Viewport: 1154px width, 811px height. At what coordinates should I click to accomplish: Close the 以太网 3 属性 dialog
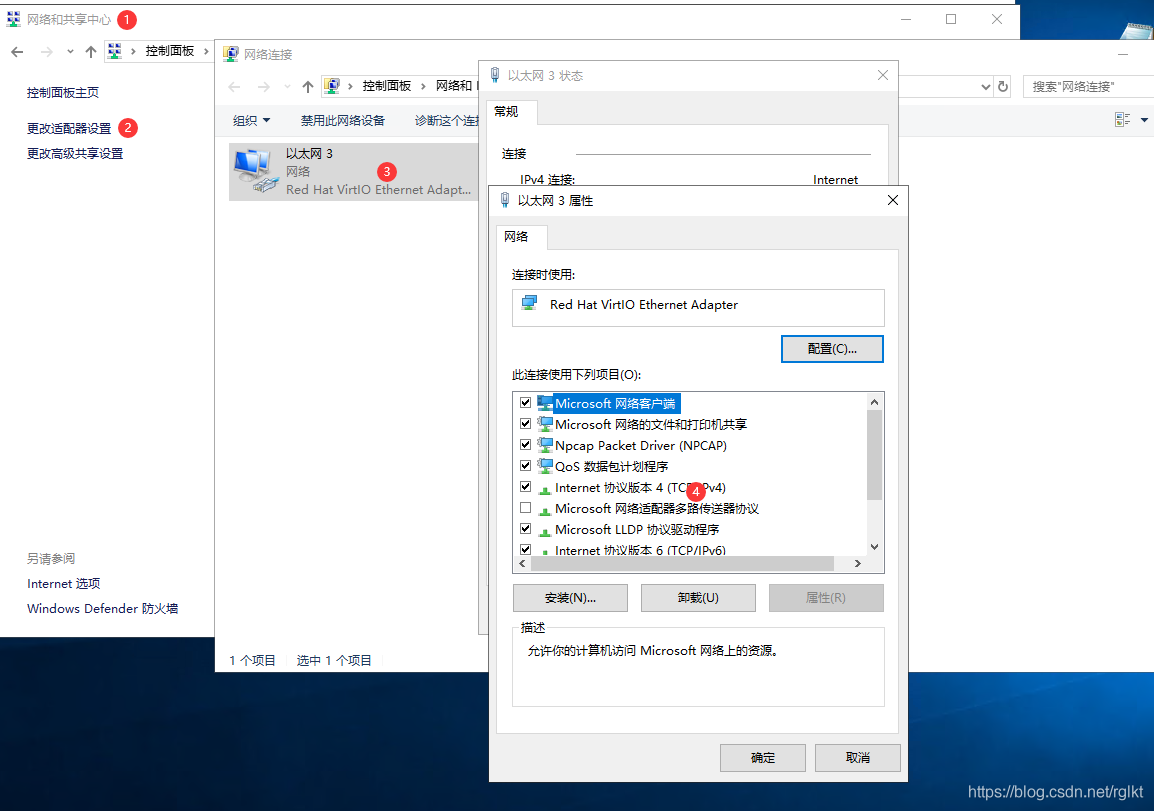pos(893,200)
